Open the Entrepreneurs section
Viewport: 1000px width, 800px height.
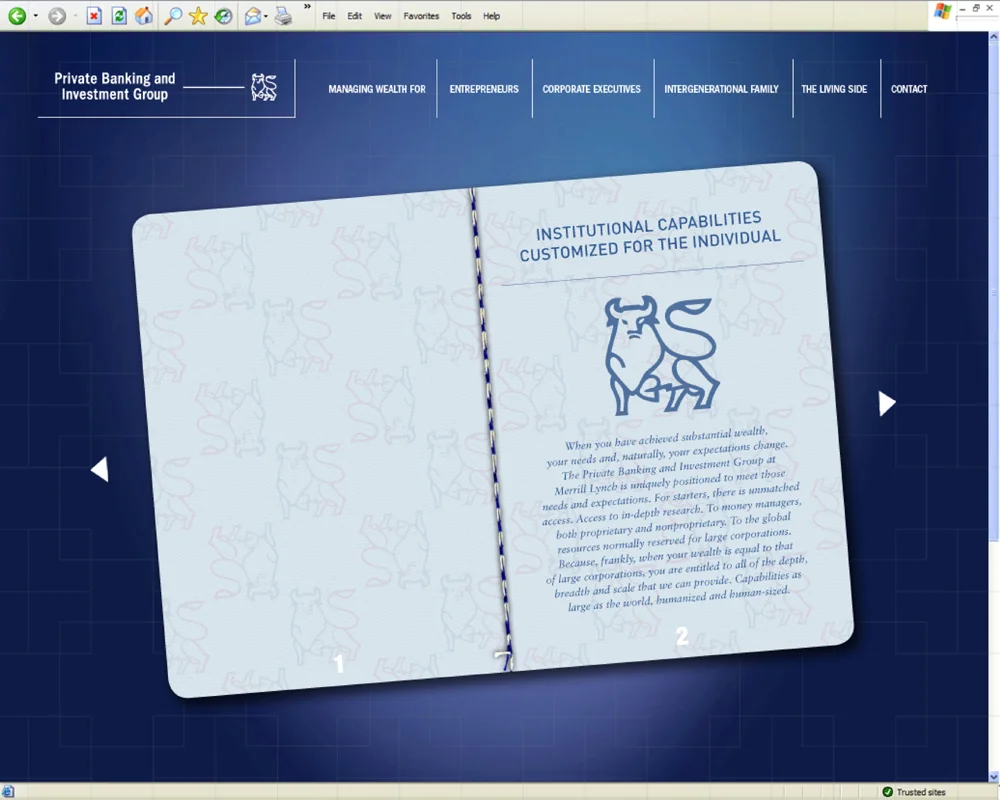[x=484, y=89]
